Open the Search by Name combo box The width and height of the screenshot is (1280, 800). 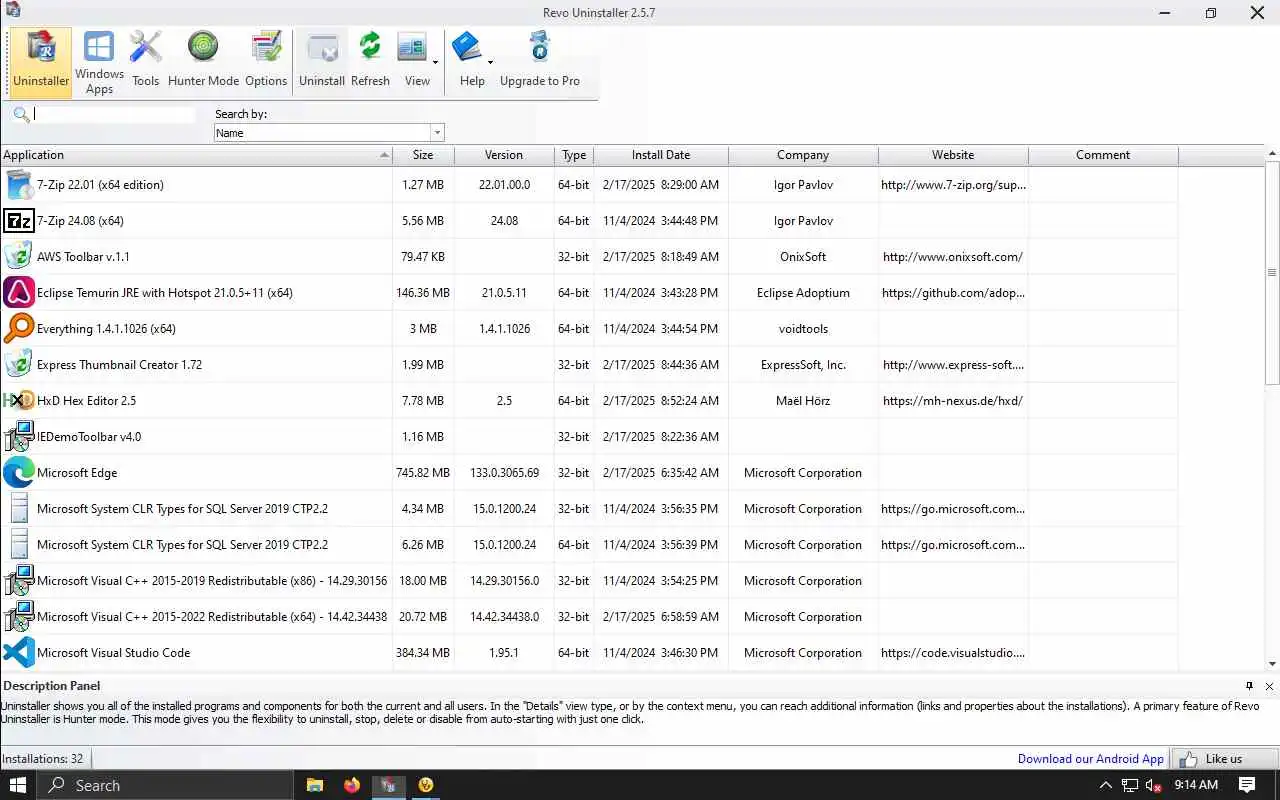pos(329,132)
